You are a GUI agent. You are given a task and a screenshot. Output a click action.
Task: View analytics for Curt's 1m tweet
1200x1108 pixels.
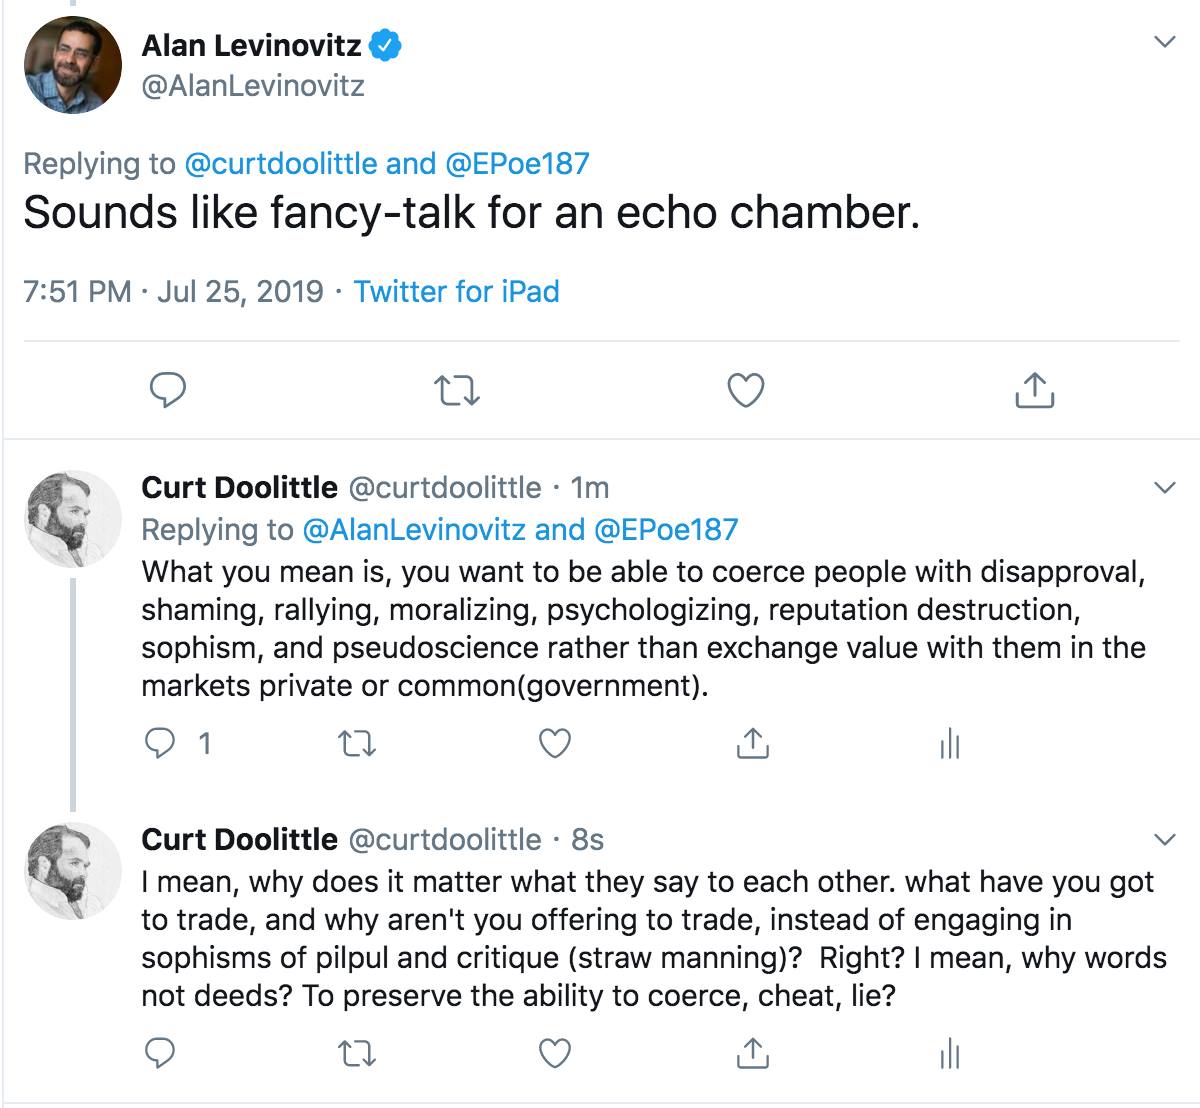tap(949, 743)
